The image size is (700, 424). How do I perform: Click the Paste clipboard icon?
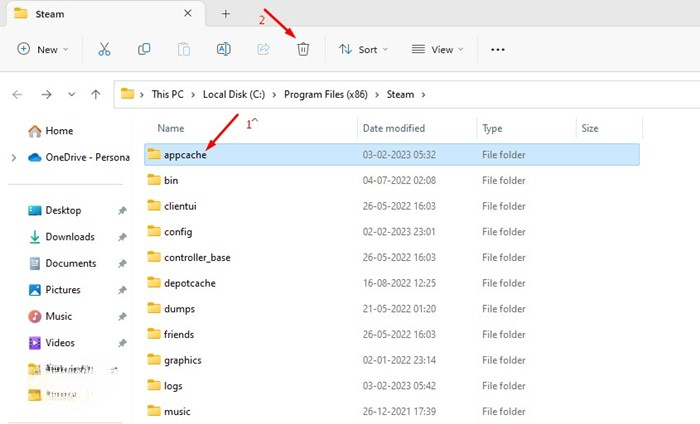[x=183, y=49]
